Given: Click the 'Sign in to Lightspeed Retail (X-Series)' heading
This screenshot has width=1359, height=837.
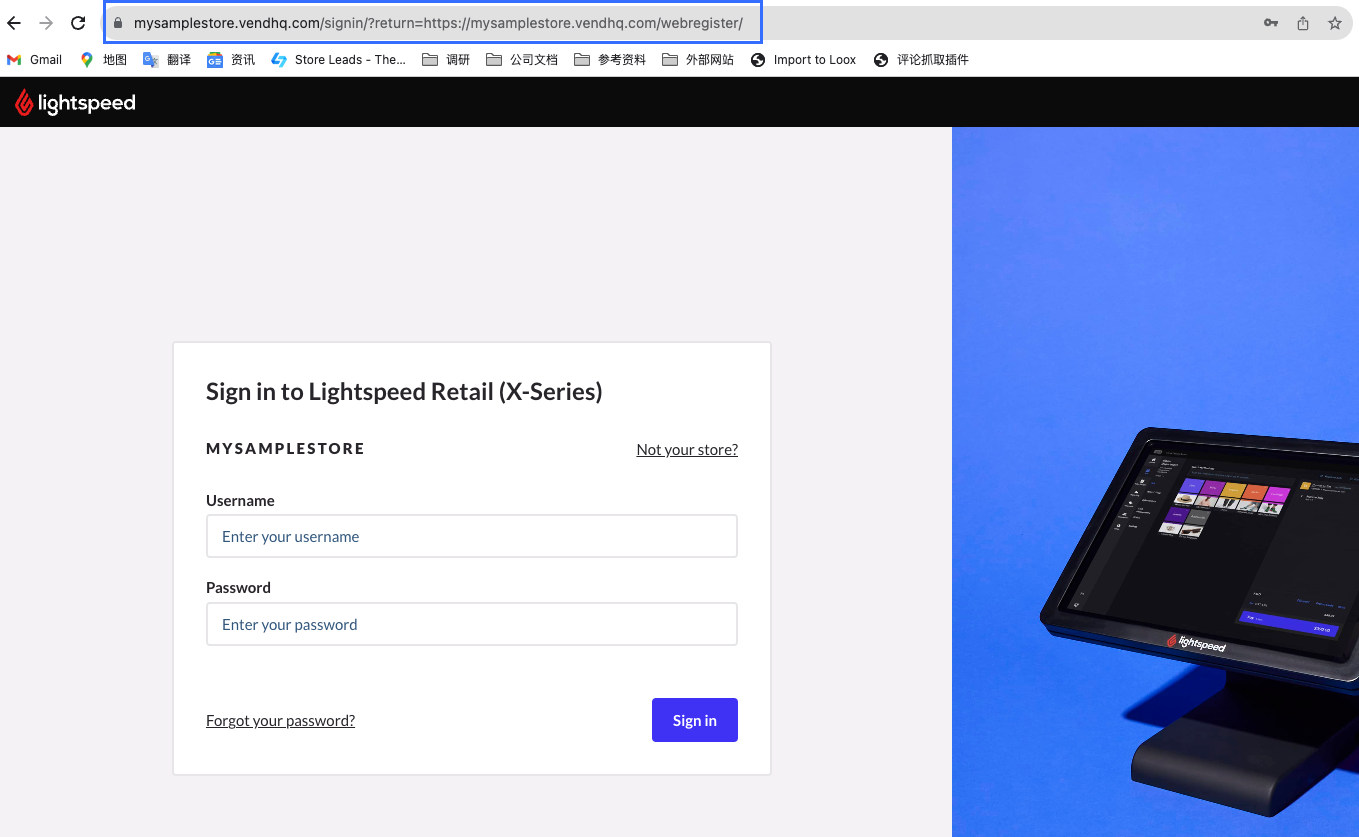Looking at the screenshot, I should 404,391.
